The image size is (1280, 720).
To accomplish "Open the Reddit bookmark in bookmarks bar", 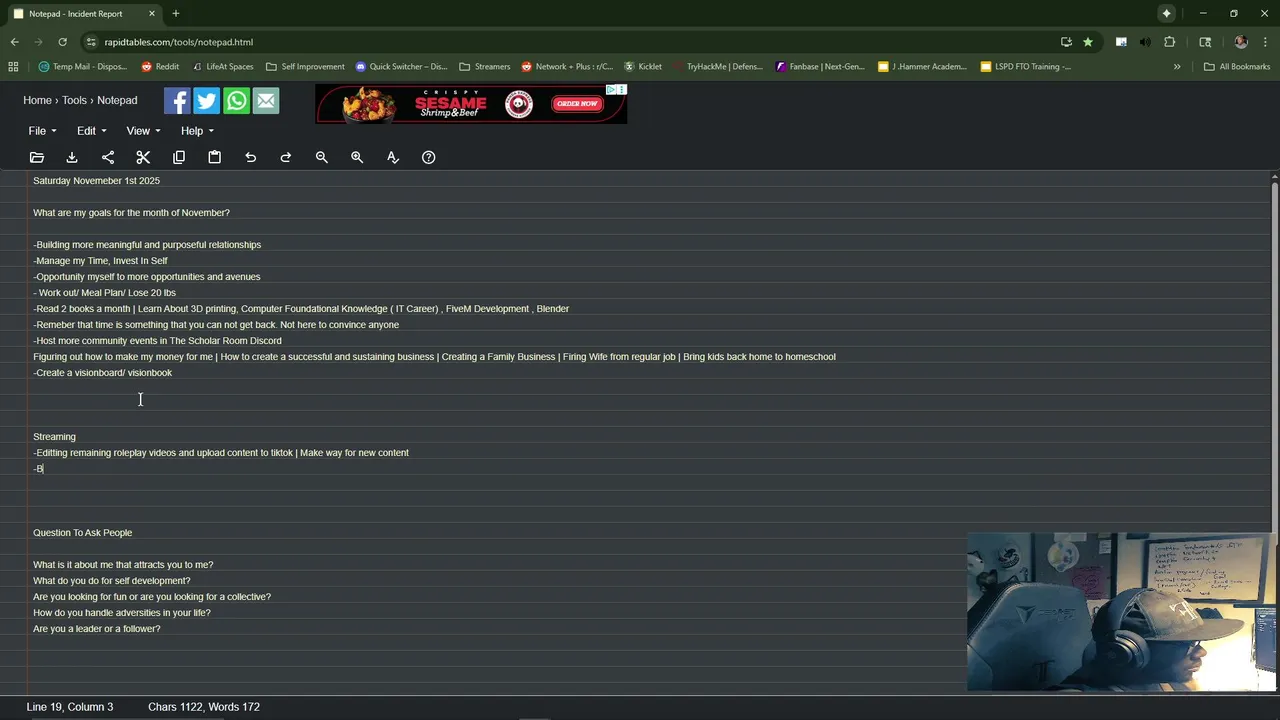I will [160, 67].
